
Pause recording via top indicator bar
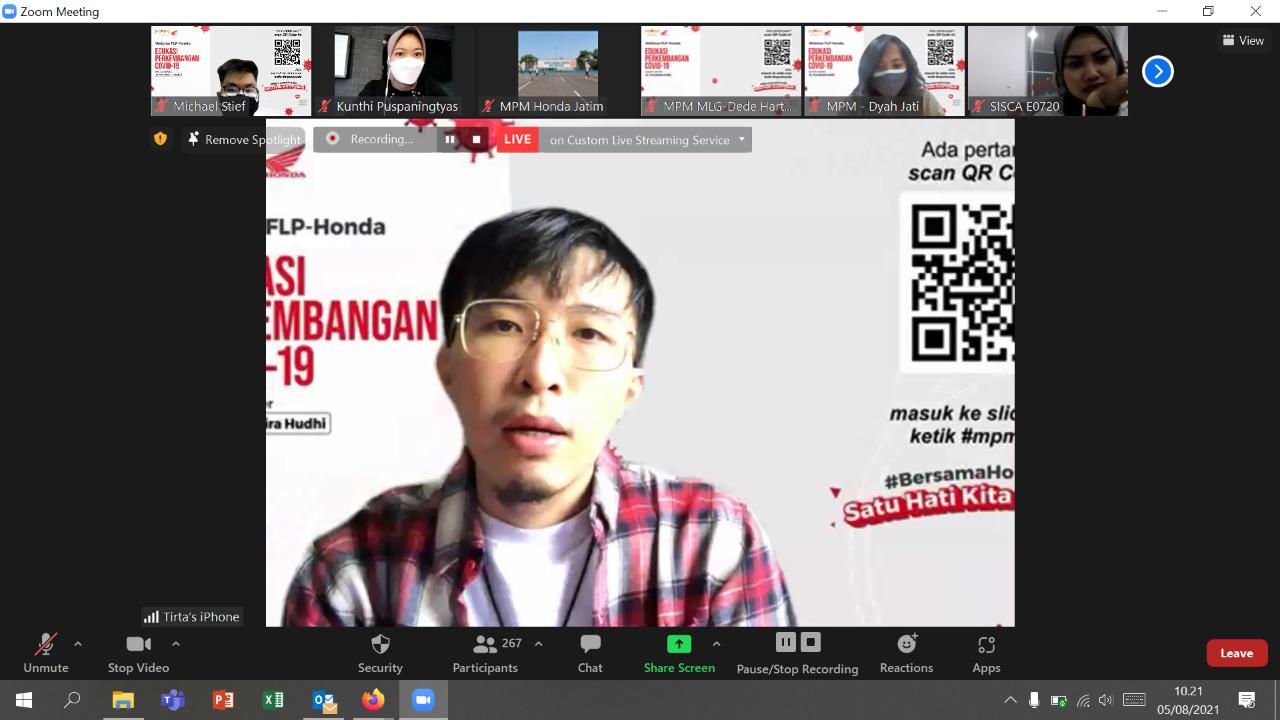click(x=450, y=140)
